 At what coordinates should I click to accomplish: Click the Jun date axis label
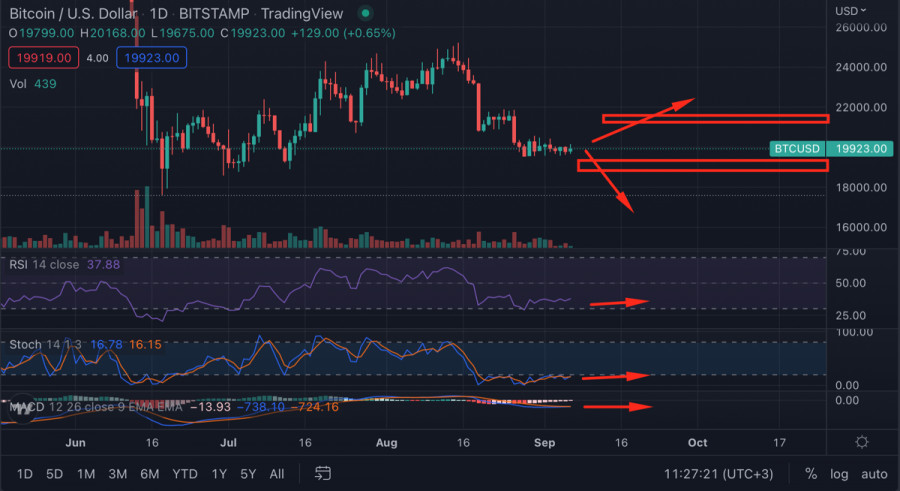point(75,442)
